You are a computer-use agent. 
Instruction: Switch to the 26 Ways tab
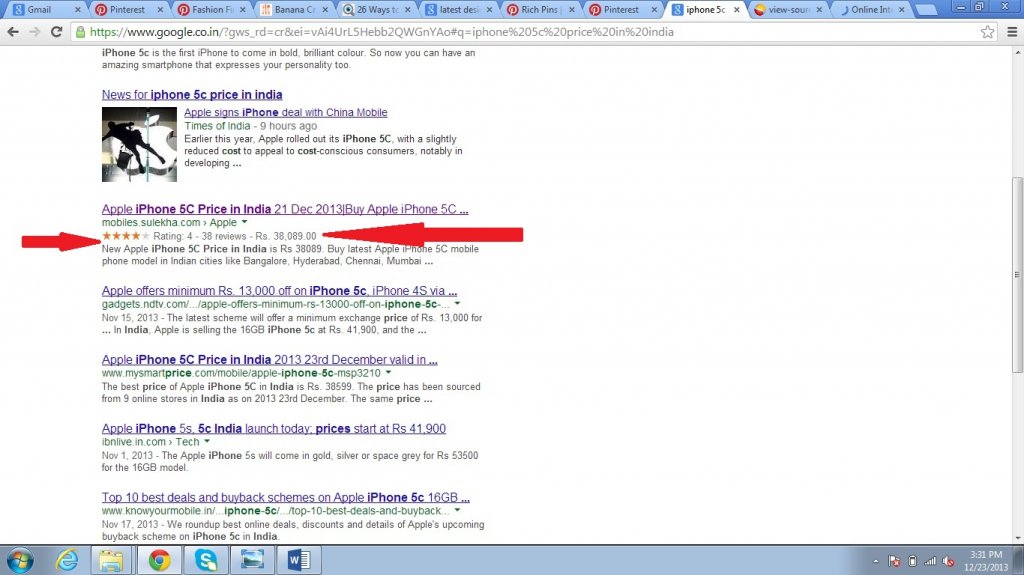click(x=375, y=9)
